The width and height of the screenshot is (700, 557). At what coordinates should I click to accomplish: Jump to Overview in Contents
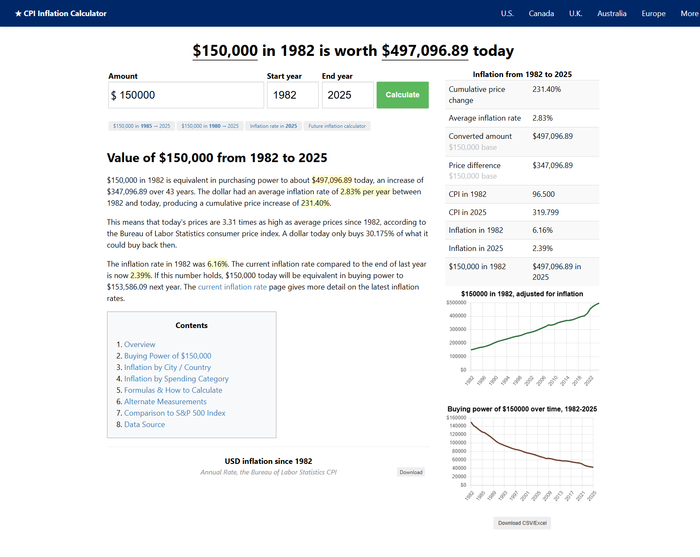click(139, 344)
